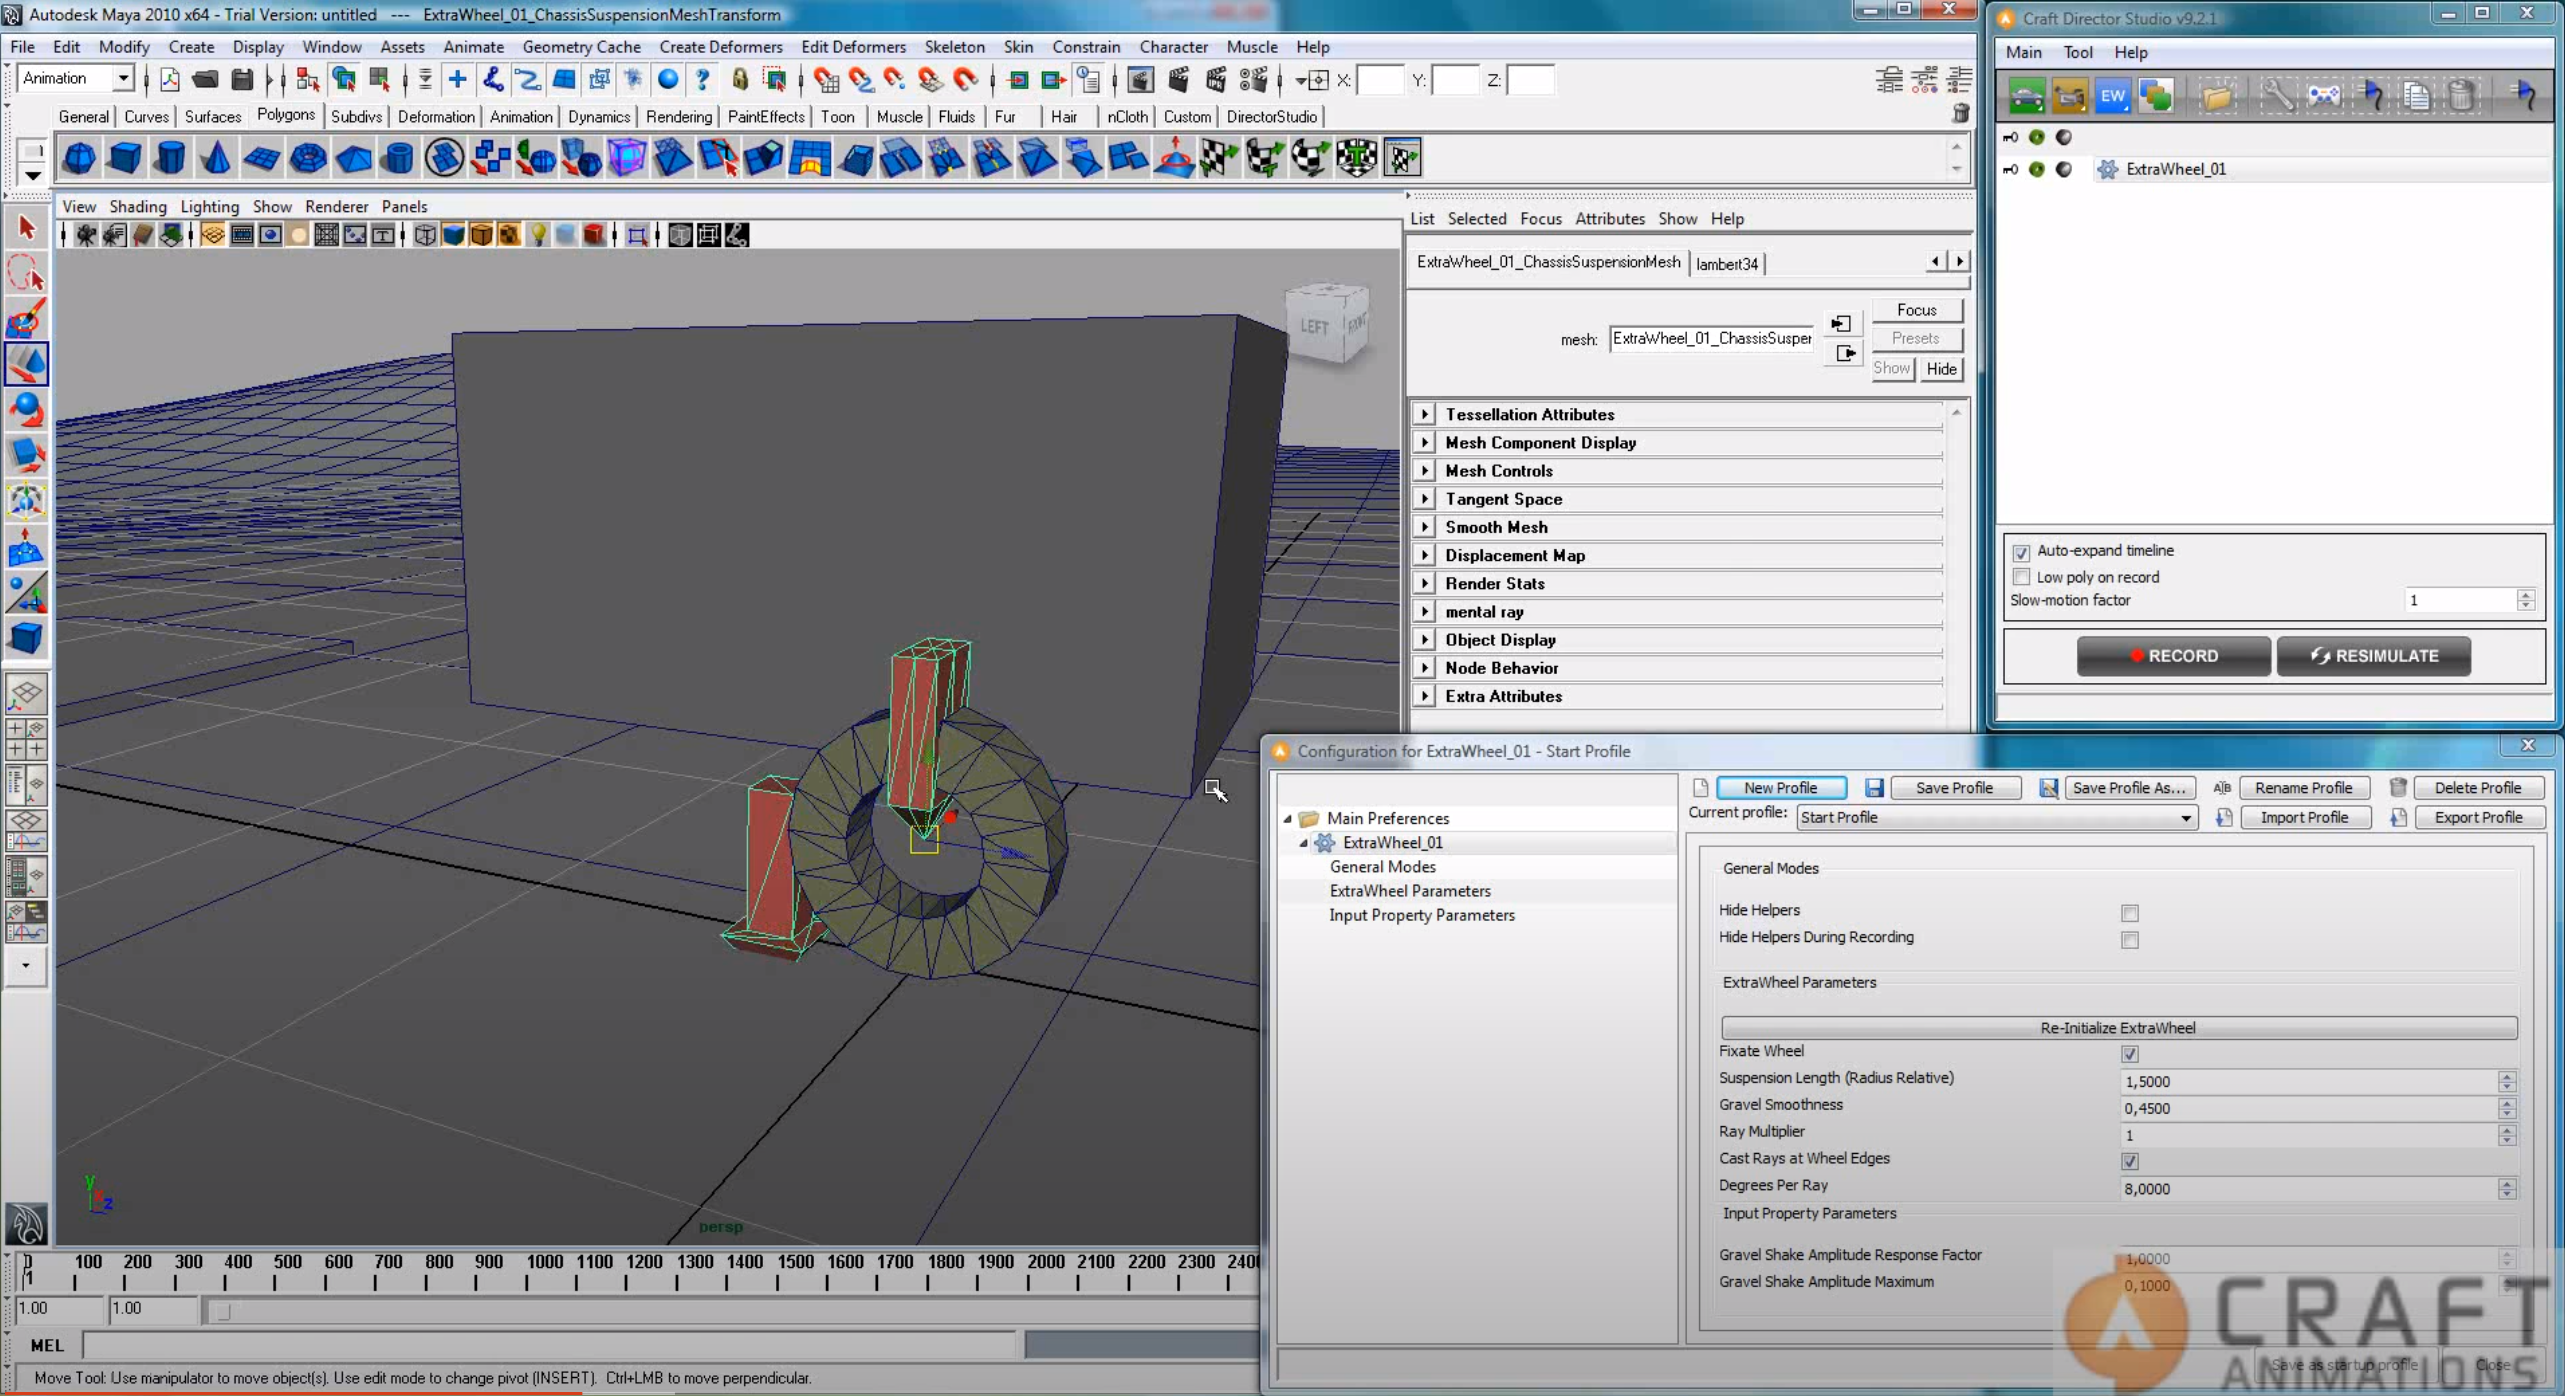2565x1396 pixels.
Task: Click the ExtraWheel icon in Craft Director toolbar
Action: pos(2113,96)
